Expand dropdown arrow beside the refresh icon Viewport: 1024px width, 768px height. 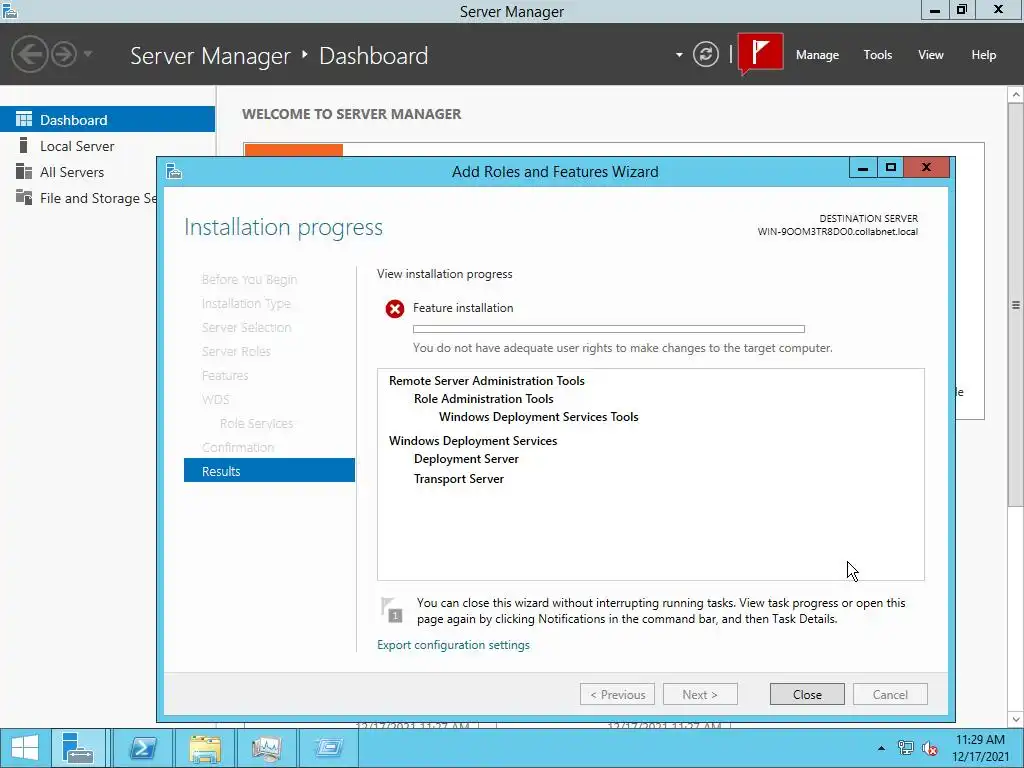tap(679, 55)
